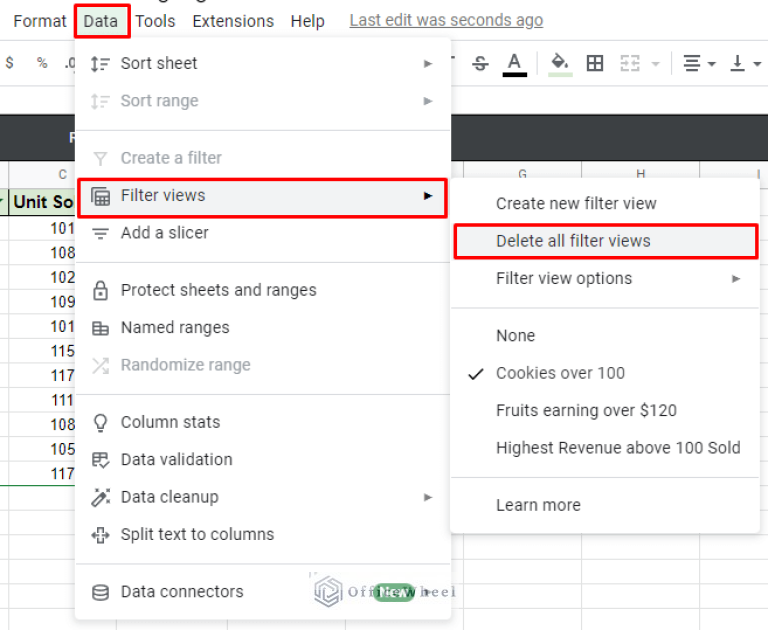The image size is (768, 630).
Task: Click Last edit was seconds ago link
Action: pos(446,21)
